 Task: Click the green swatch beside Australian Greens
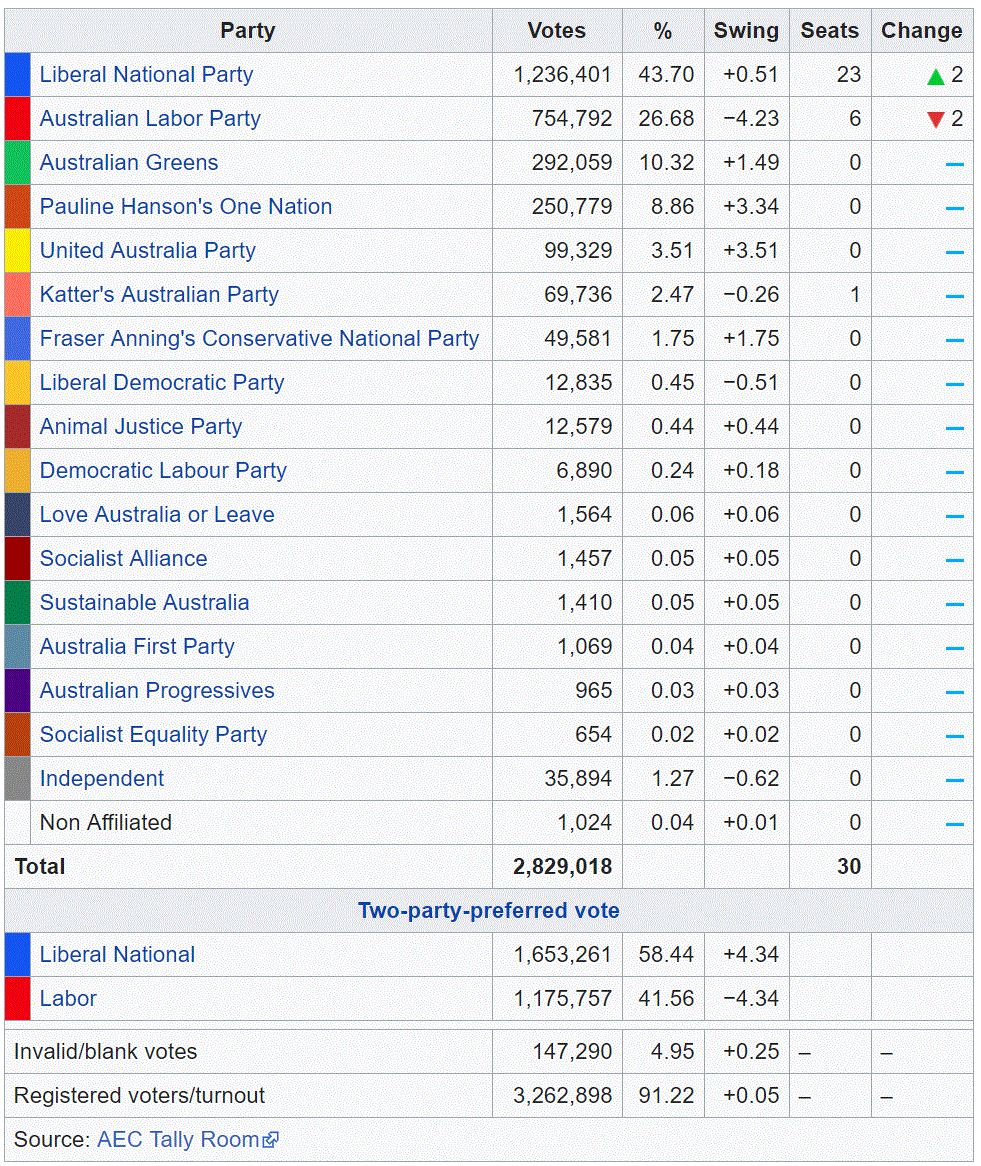pyautogui.click(x=17, y=163)
